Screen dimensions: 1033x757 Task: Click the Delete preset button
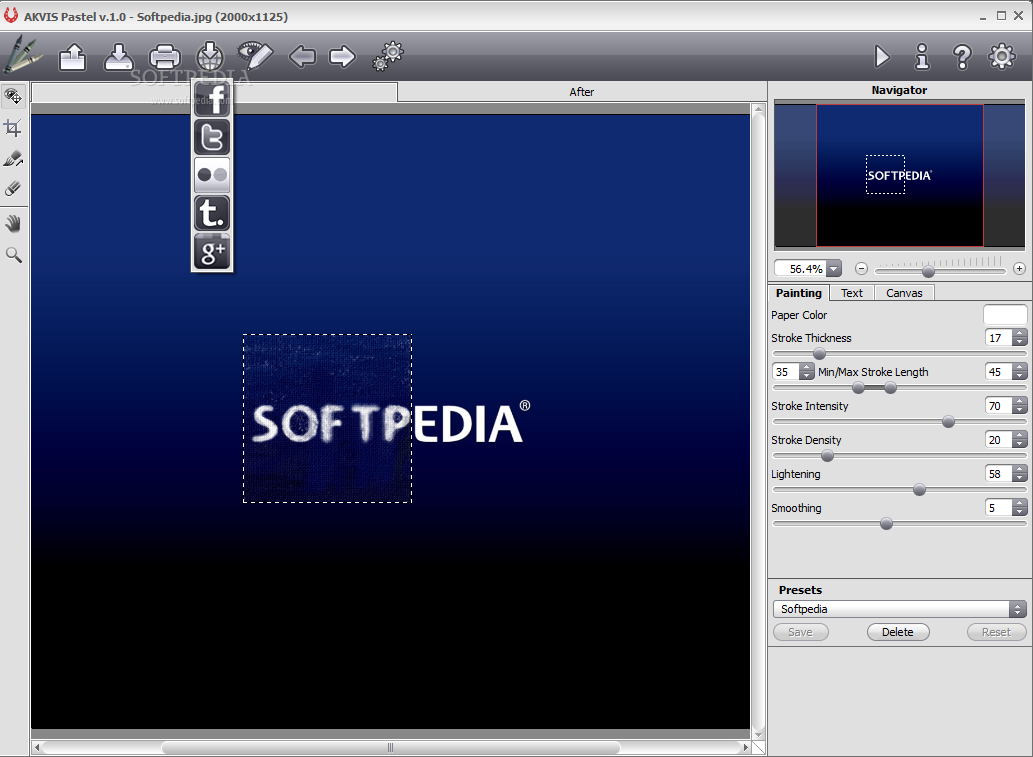(898, 632)
